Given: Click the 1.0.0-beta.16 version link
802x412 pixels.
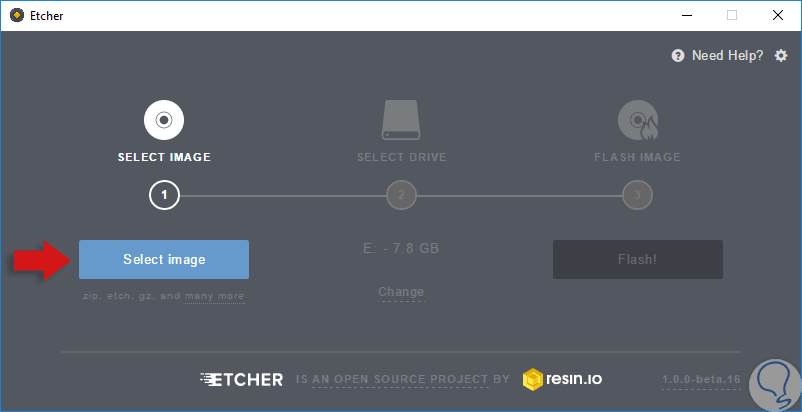Looking at the screenshot, I should tap(701, 380).
